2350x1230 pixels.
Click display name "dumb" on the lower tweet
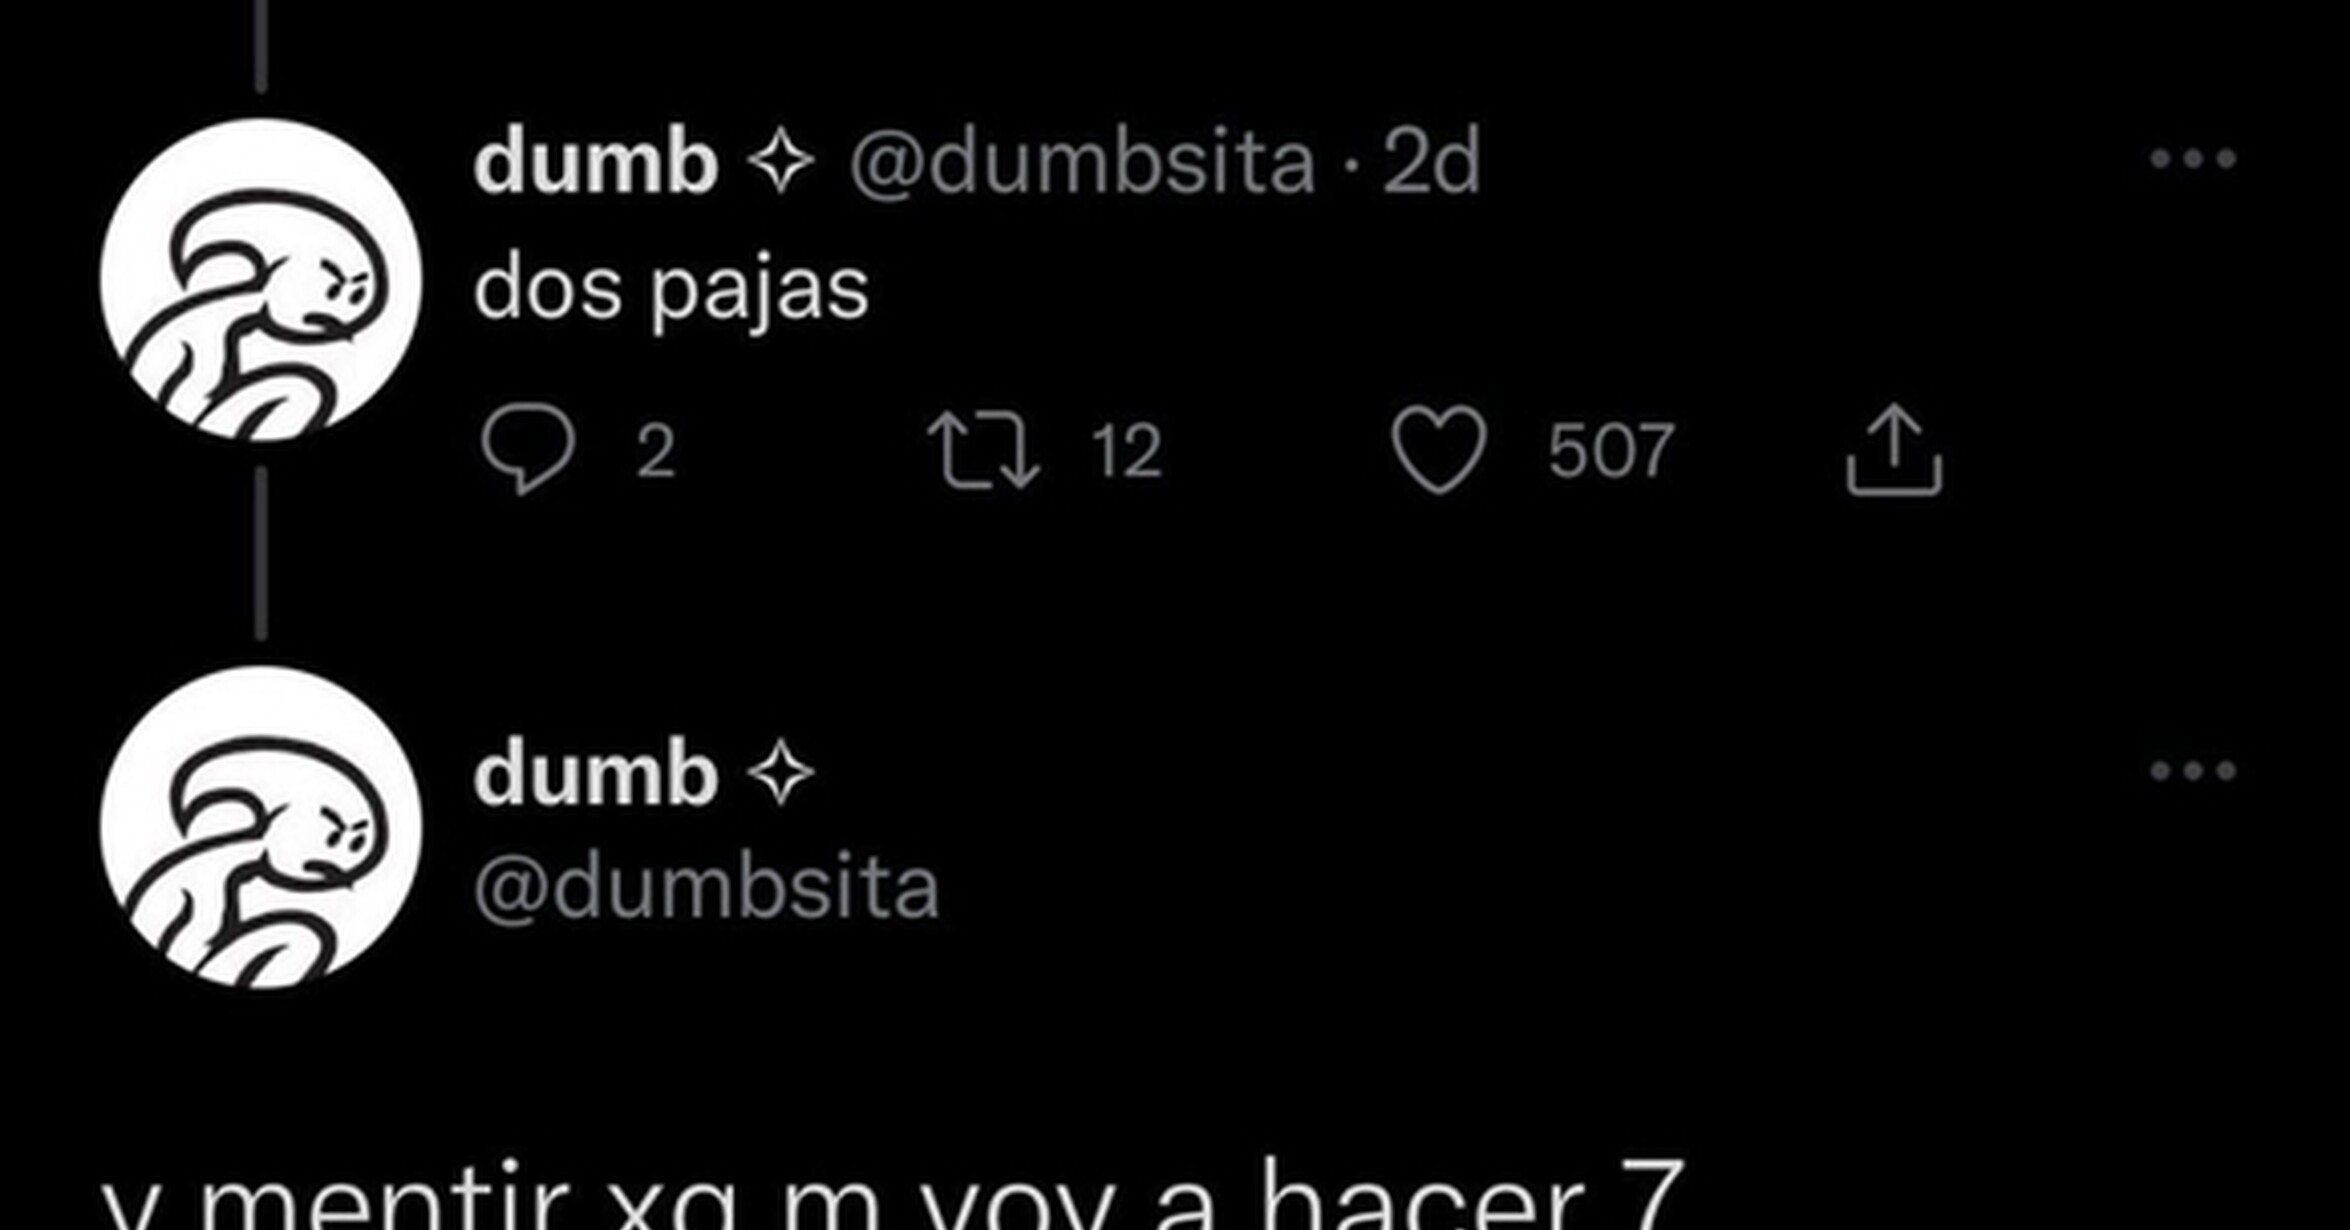(x=596, y=774)
